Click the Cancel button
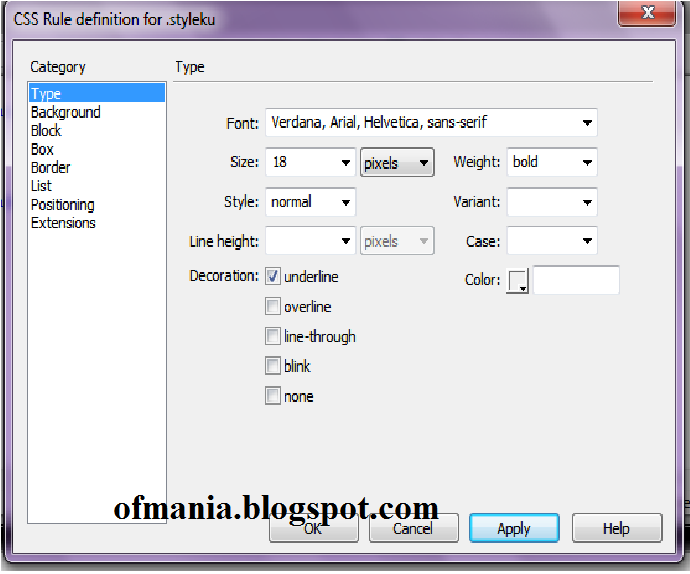The width and height of the screenshot is (690, 574). click(413, 528)
